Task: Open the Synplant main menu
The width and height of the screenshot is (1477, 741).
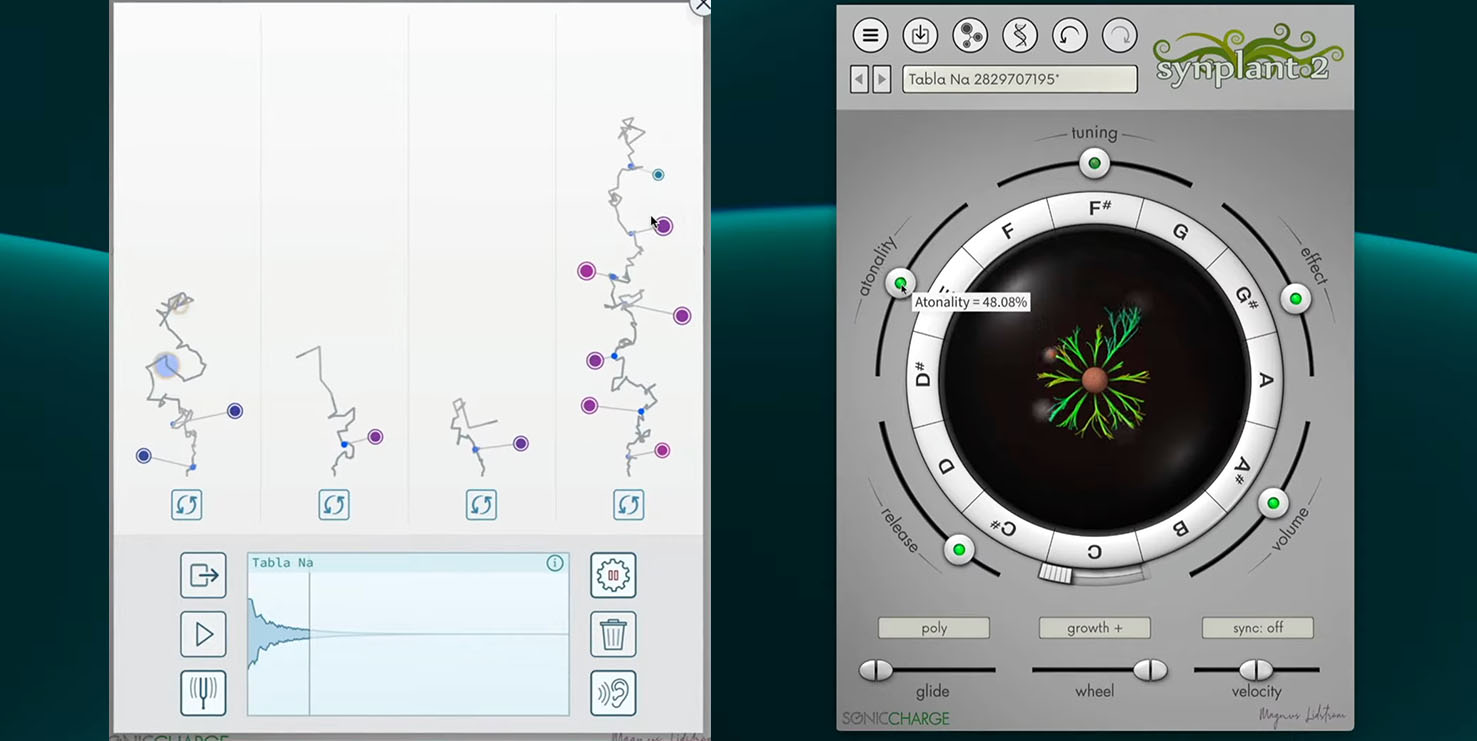Action: tap(870, 35)
